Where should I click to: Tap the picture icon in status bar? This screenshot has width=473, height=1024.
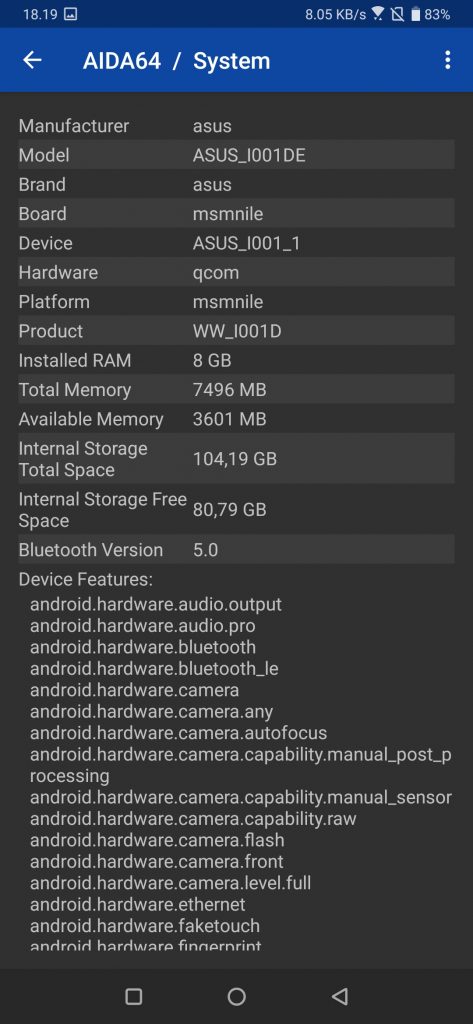[x=71, y=14]
